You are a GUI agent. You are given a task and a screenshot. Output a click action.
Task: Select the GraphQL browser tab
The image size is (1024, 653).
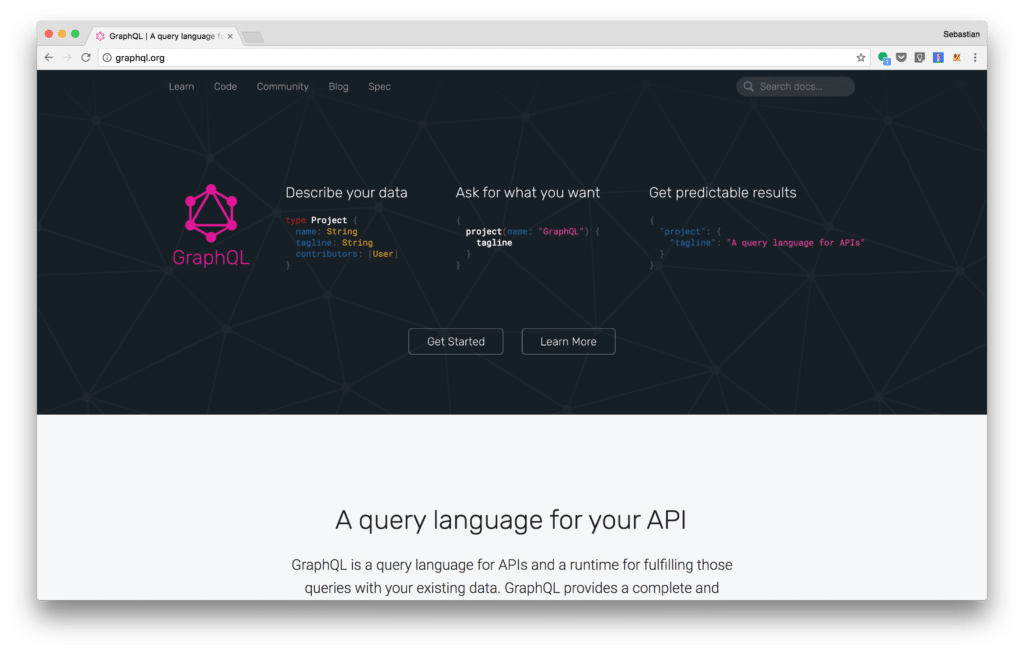click(163, 36)
